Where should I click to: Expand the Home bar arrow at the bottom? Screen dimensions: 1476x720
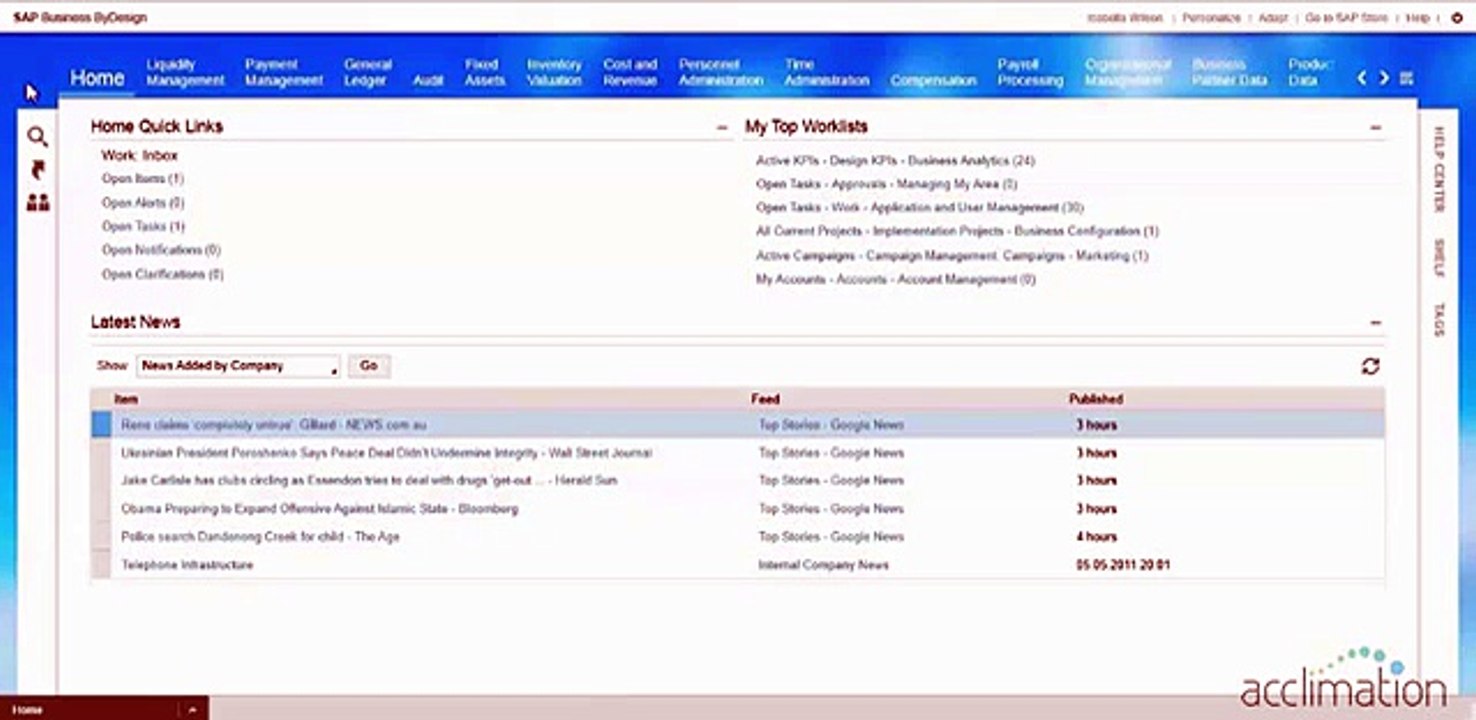pos(193,709)
